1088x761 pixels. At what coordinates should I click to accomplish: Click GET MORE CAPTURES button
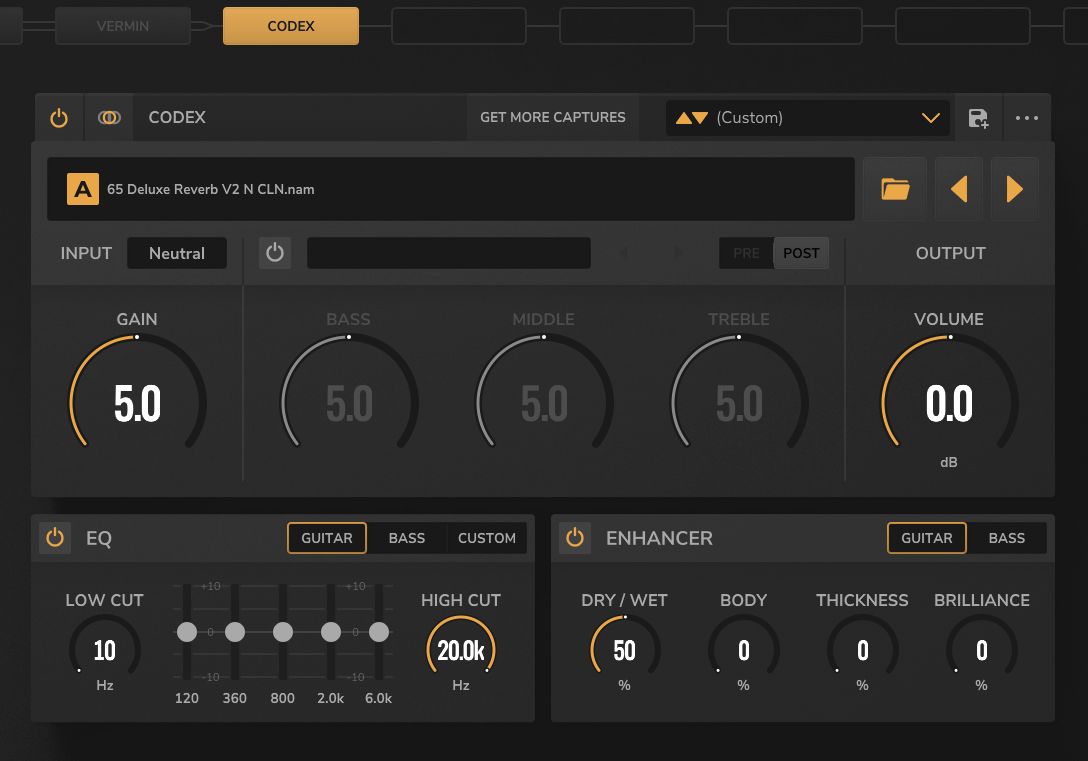[553, 118]
